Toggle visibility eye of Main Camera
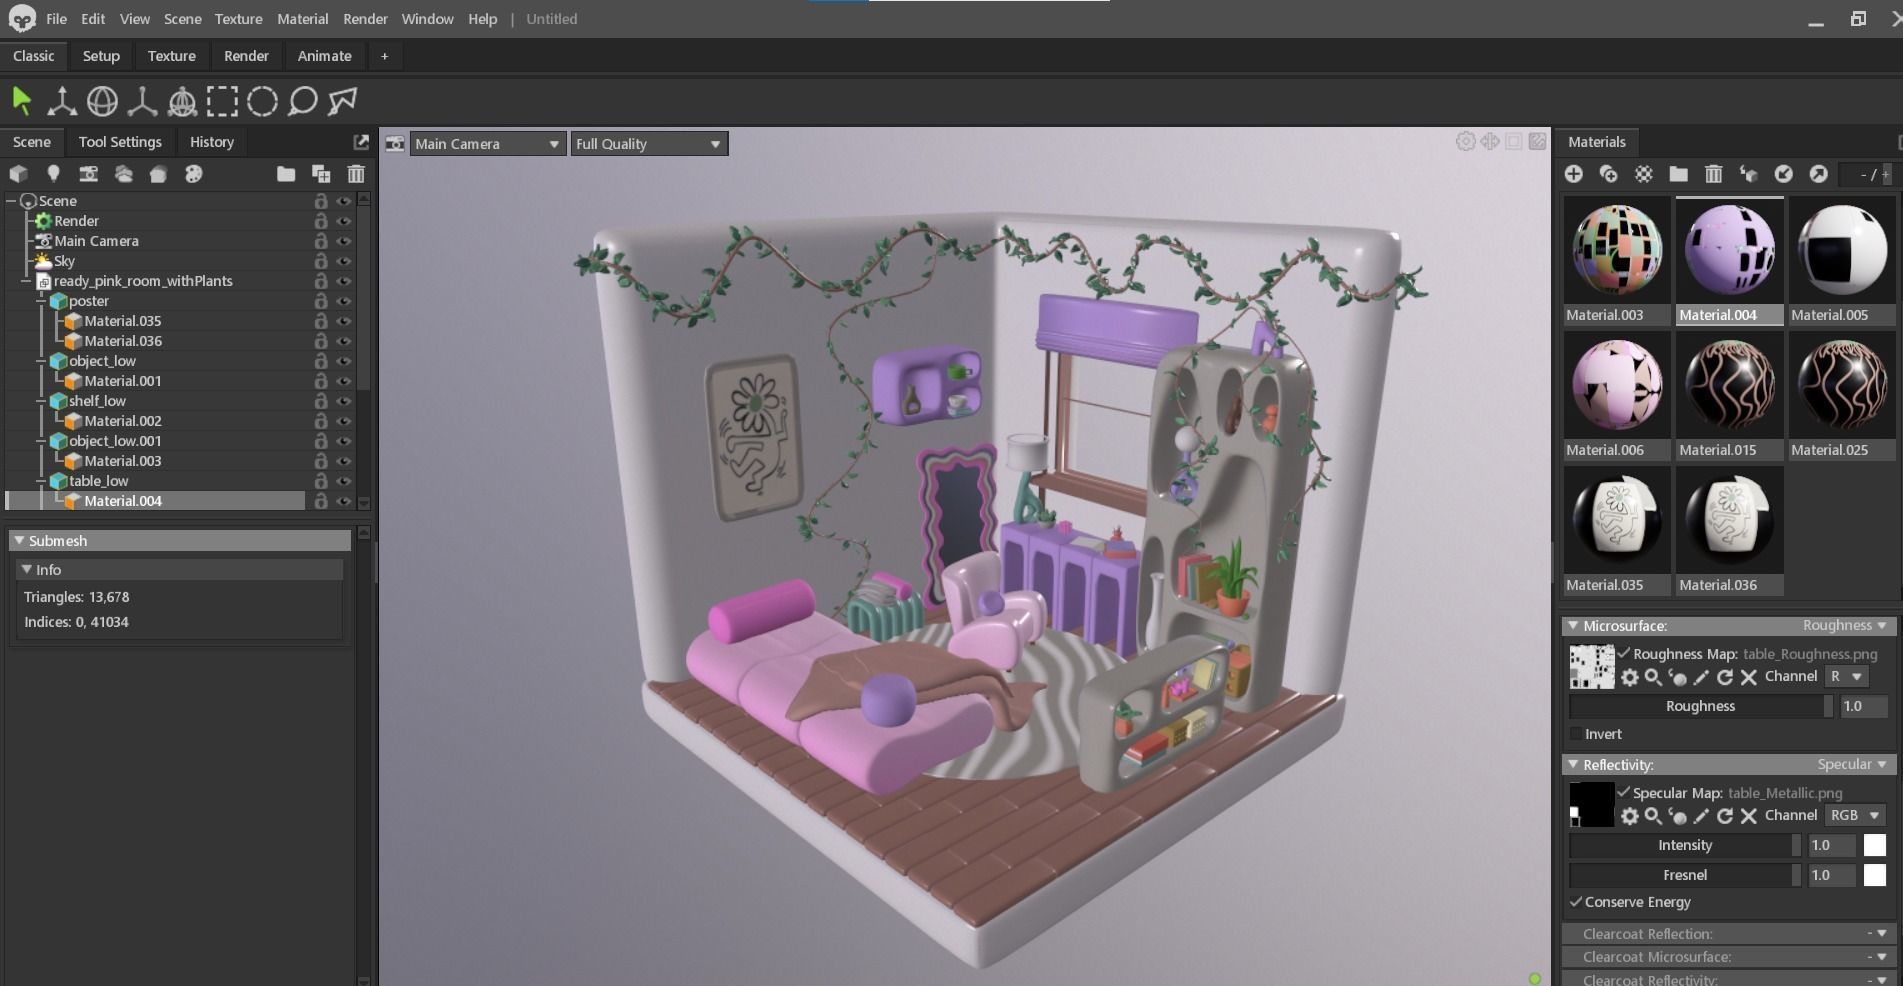Viewport: 1903px width, 986px height. coord(344,241)
